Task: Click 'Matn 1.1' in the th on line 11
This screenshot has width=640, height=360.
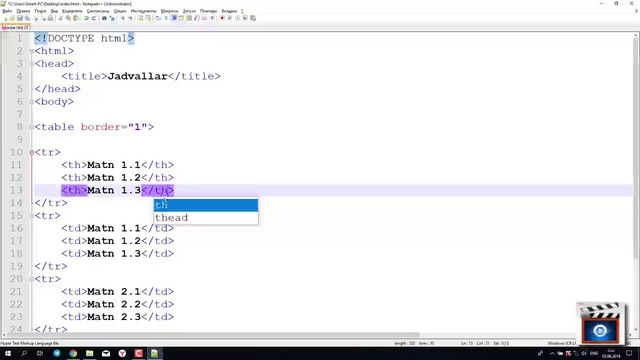Action: (x=114, y=165)
